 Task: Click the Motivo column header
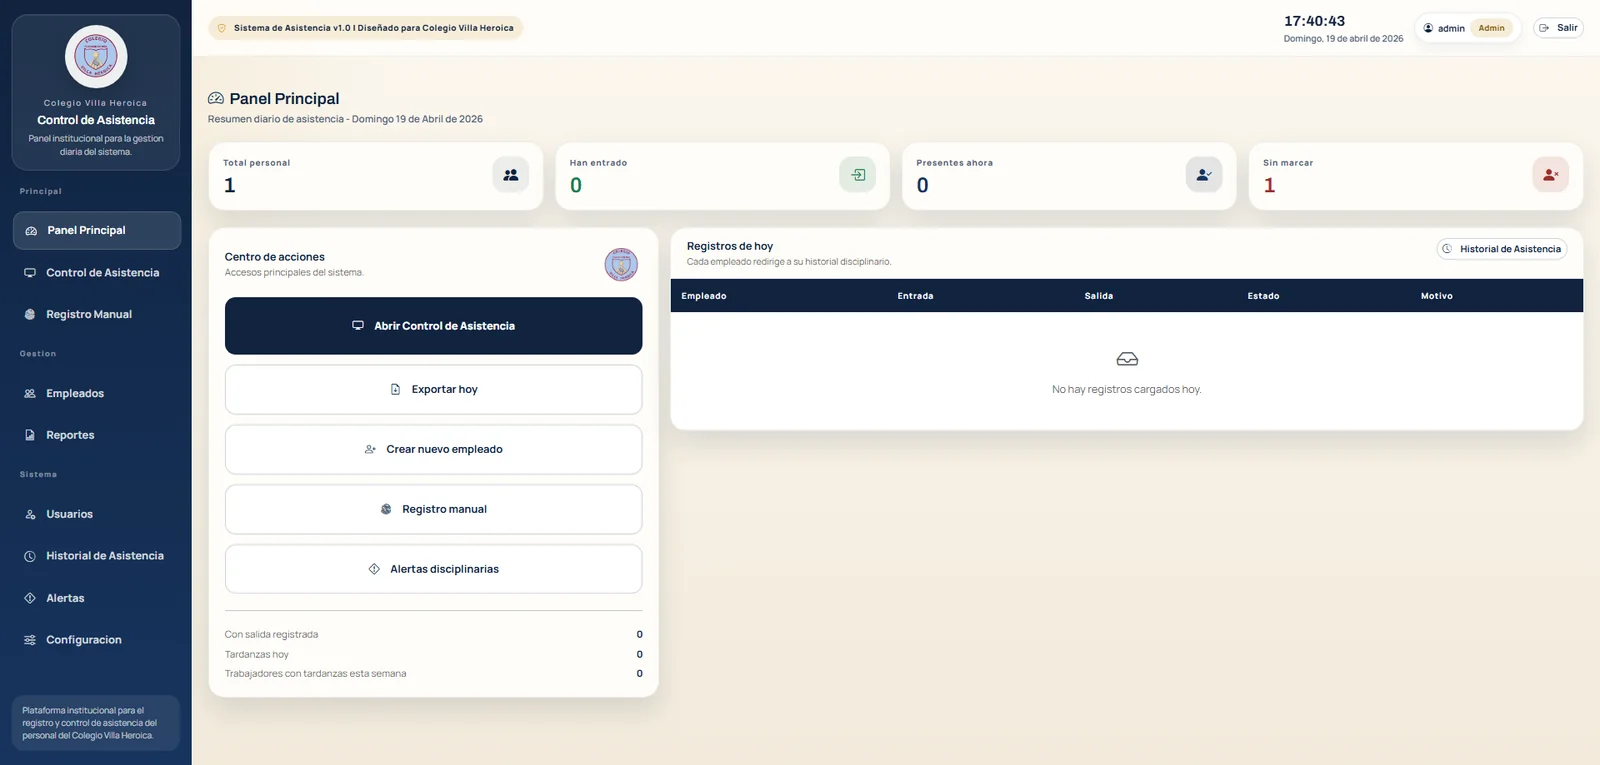tap(1437, 296)
